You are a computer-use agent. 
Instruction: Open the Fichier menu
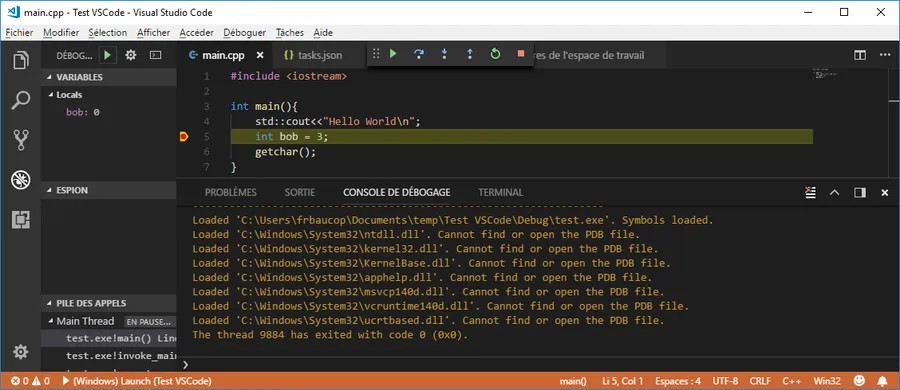click(x=20, y=33)
